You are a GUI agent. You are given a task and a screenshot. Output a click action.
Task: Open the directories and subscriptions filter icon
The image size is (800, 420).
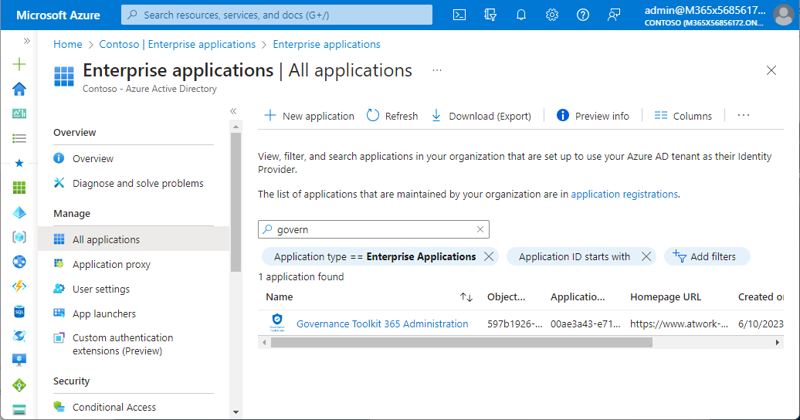tap(490, 15)
